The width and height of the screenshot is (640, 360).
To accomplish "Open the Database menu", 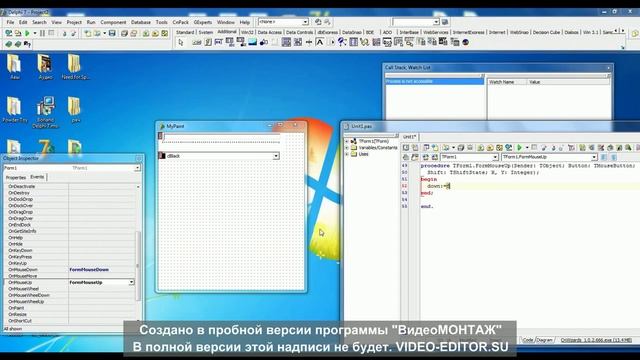I will [x=141, y=22].
